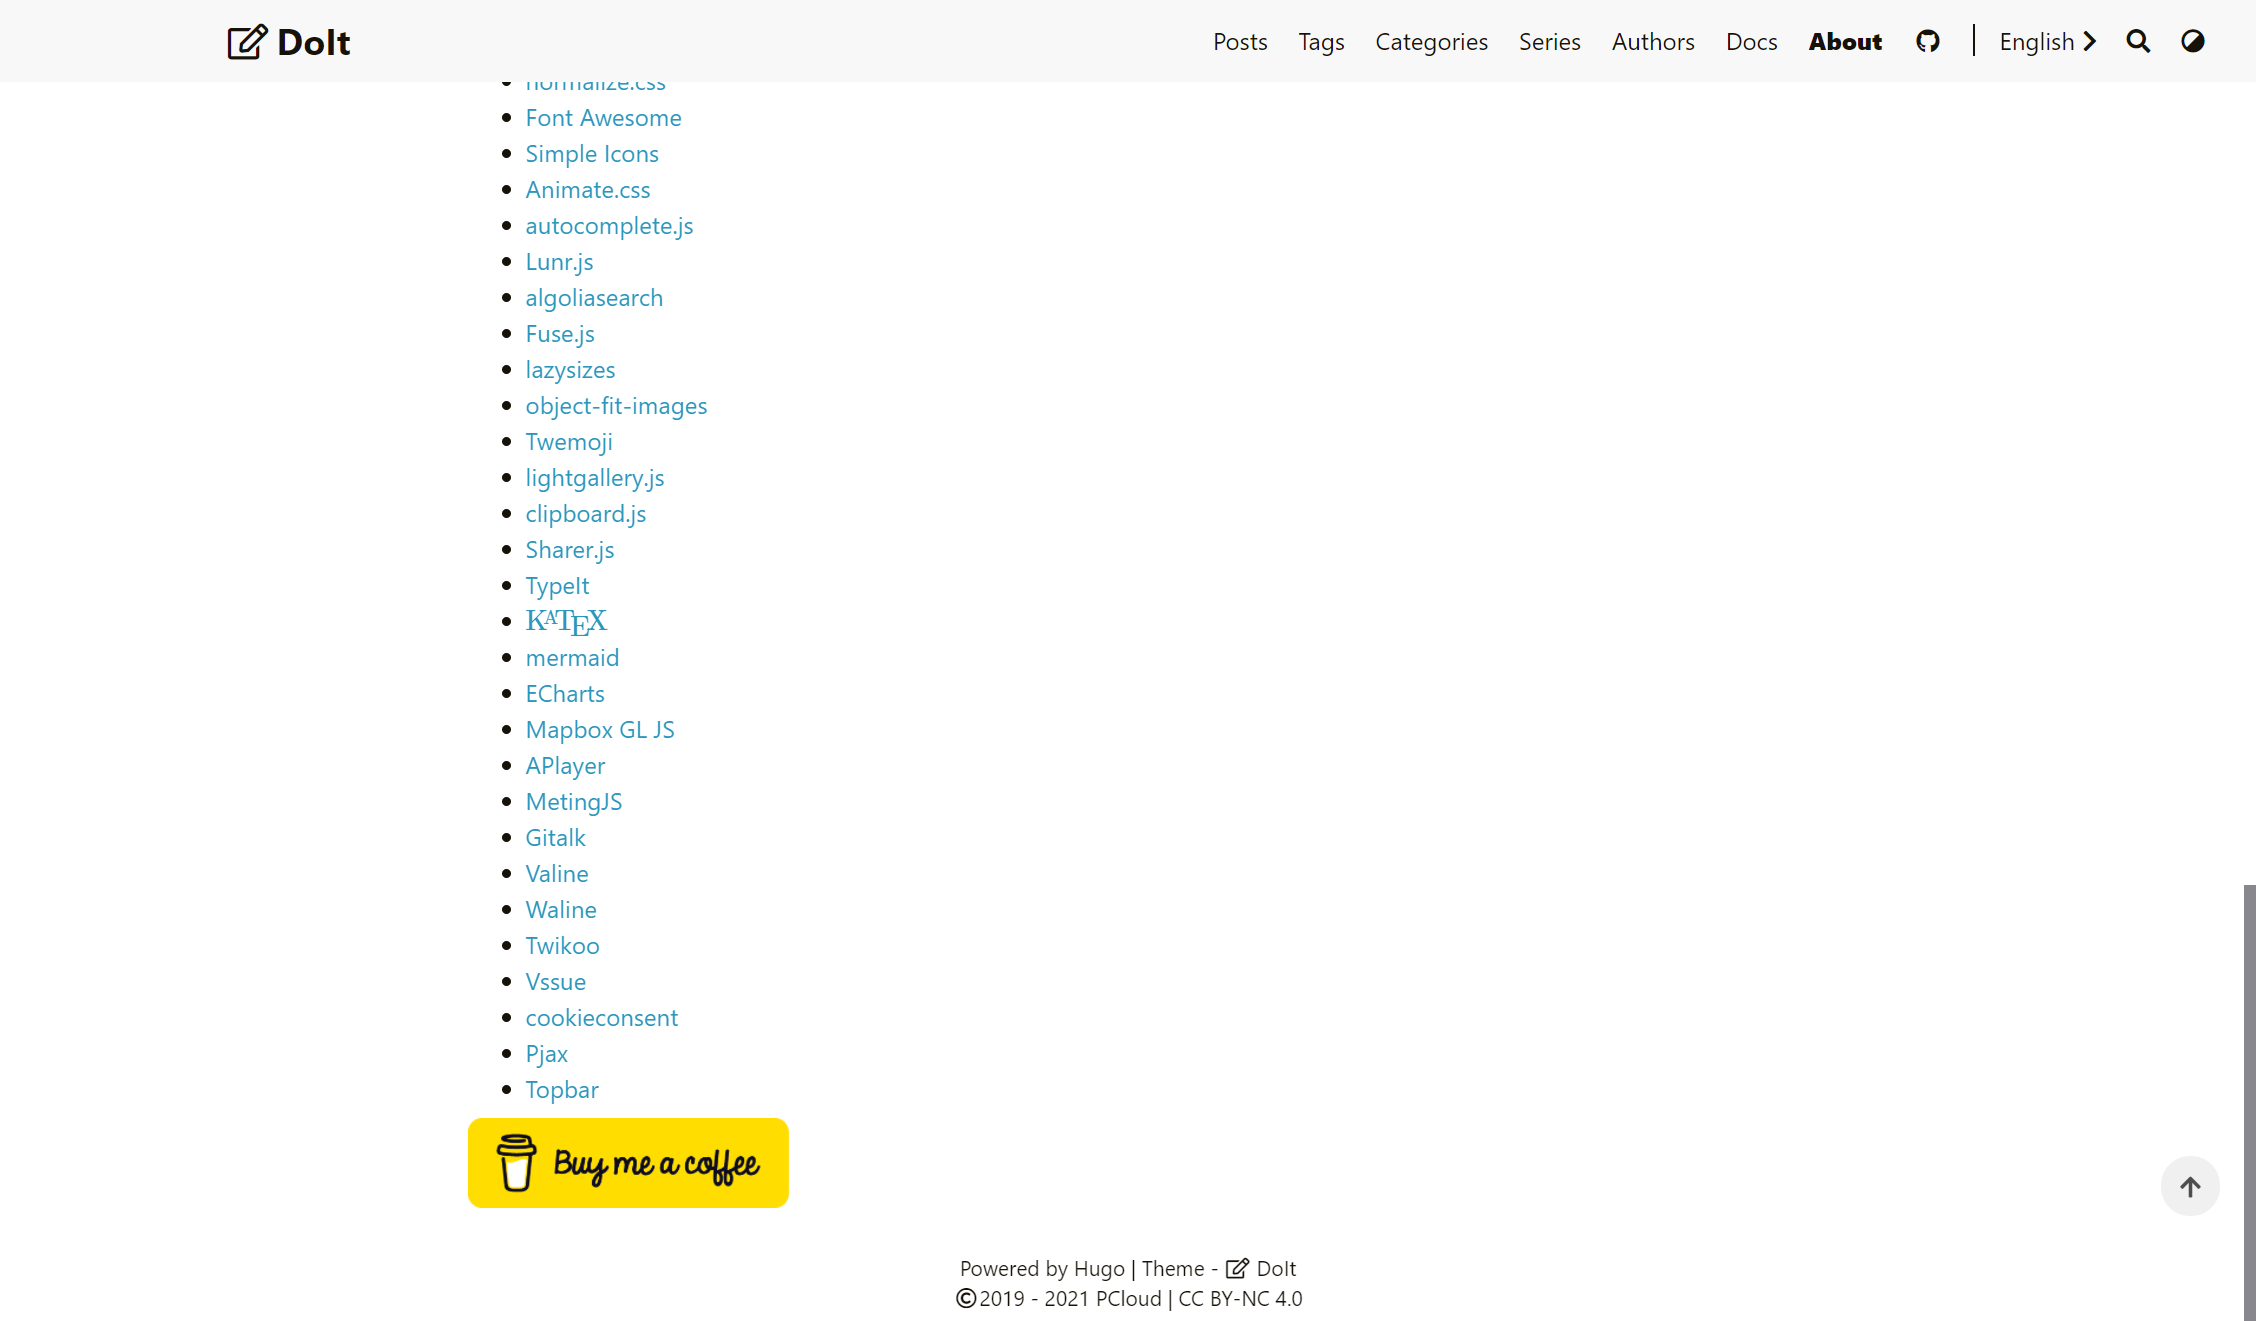
Task: Open the mermaid link
Action: point(572,658)
